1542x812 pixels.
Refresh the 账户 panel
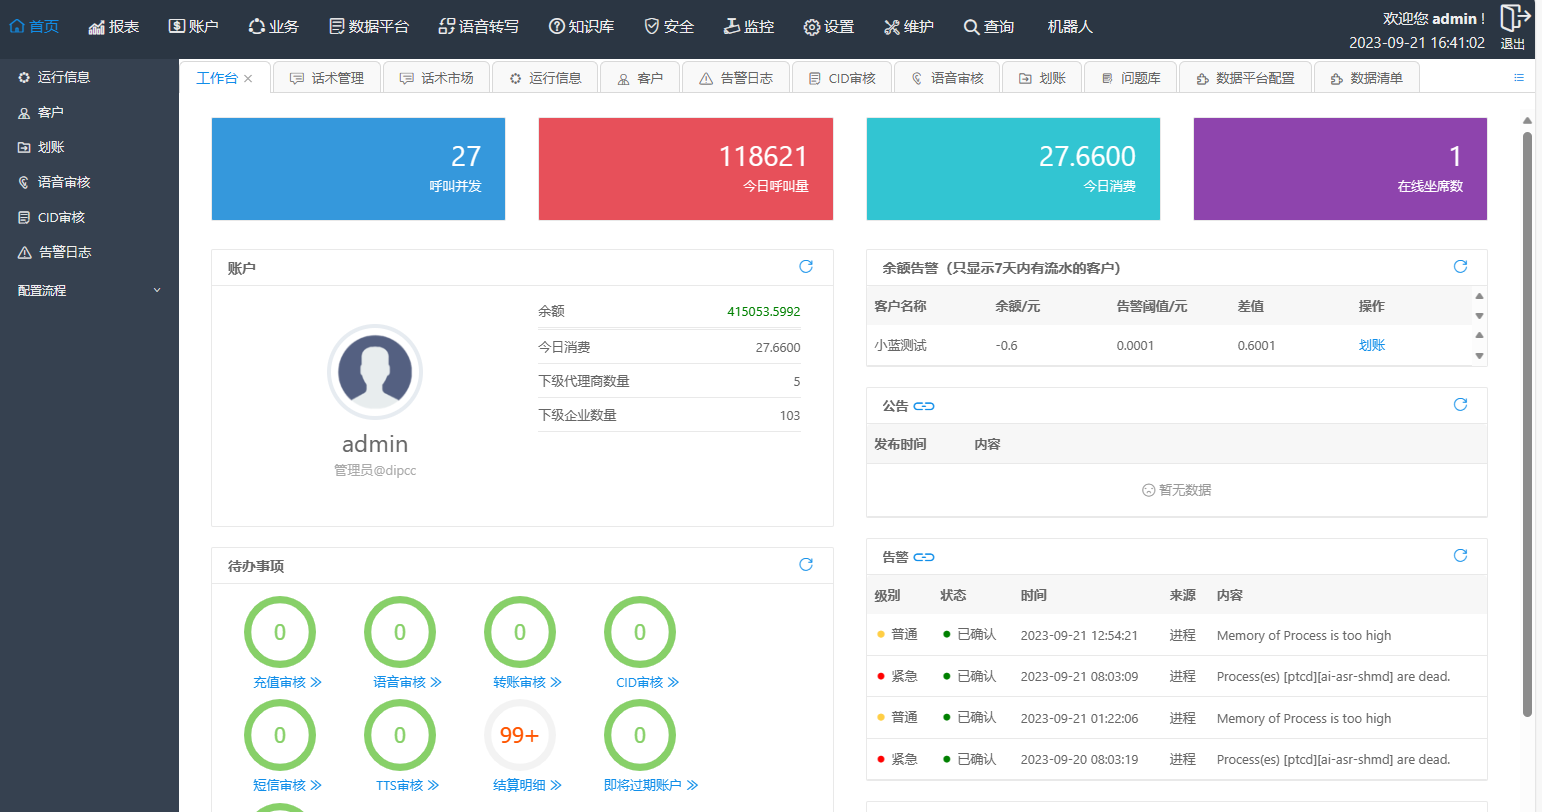(x=806, y=267)
